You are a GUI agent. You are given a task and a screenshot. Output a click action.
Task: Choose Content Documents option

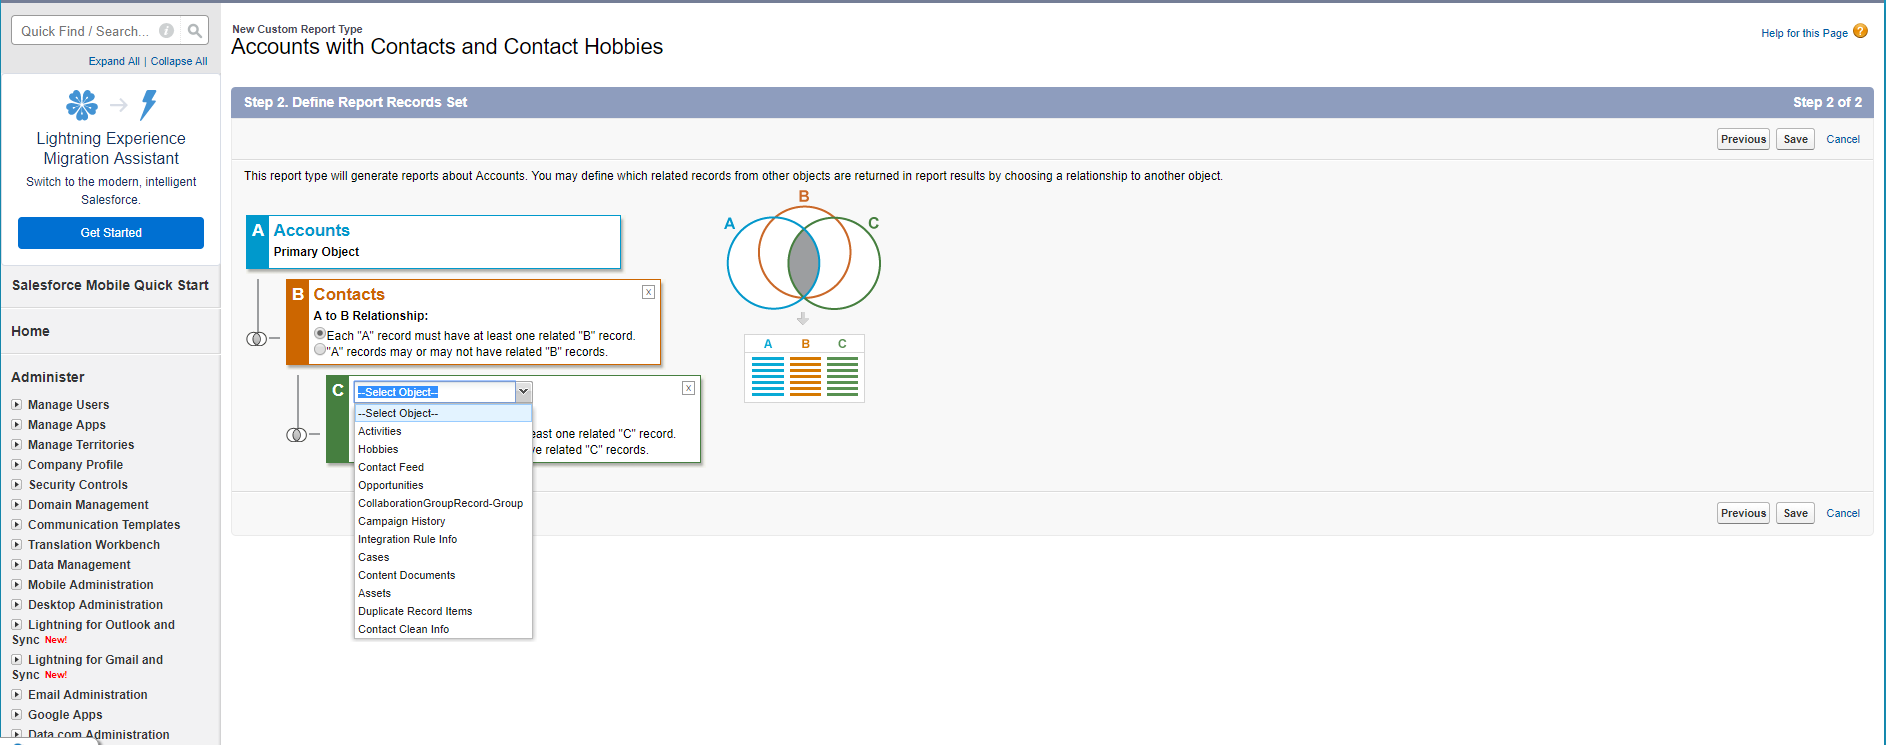point(443,575)
